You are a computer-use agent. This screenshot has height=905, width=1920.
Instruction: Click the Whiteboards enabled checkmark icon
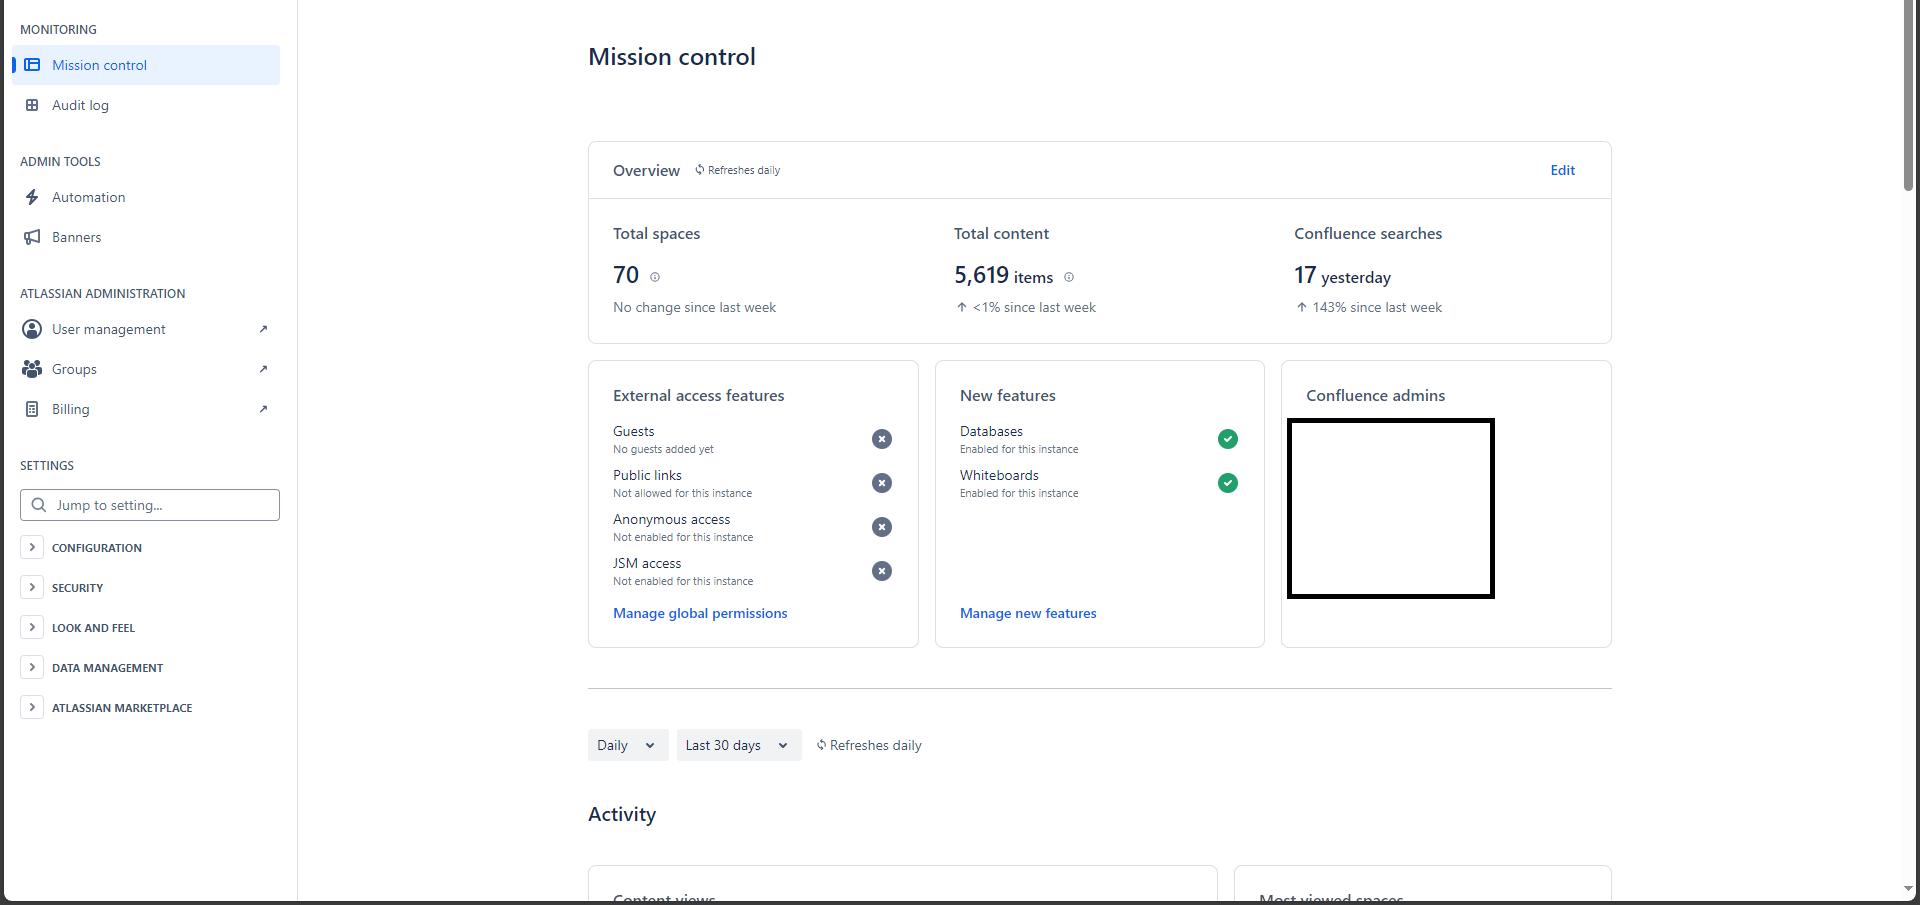coord(1228,483)
